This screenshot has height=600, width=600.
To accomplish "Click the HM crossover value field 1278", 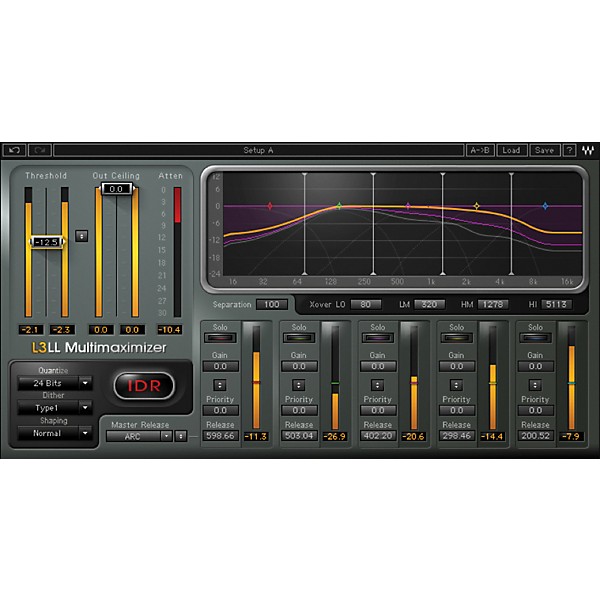I will [x=493, y=304].
